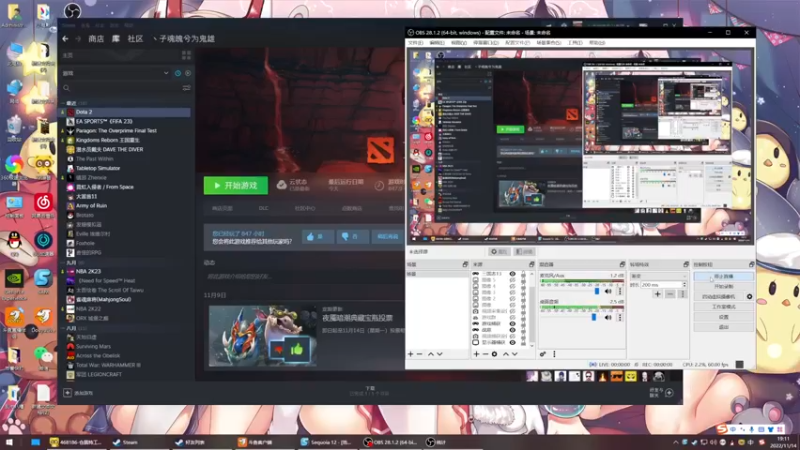The width and height of the screenshot is (800, 450).
Task: Mute the desktop audio speaker icon in OBS
Action: click(x=608, y=317)
